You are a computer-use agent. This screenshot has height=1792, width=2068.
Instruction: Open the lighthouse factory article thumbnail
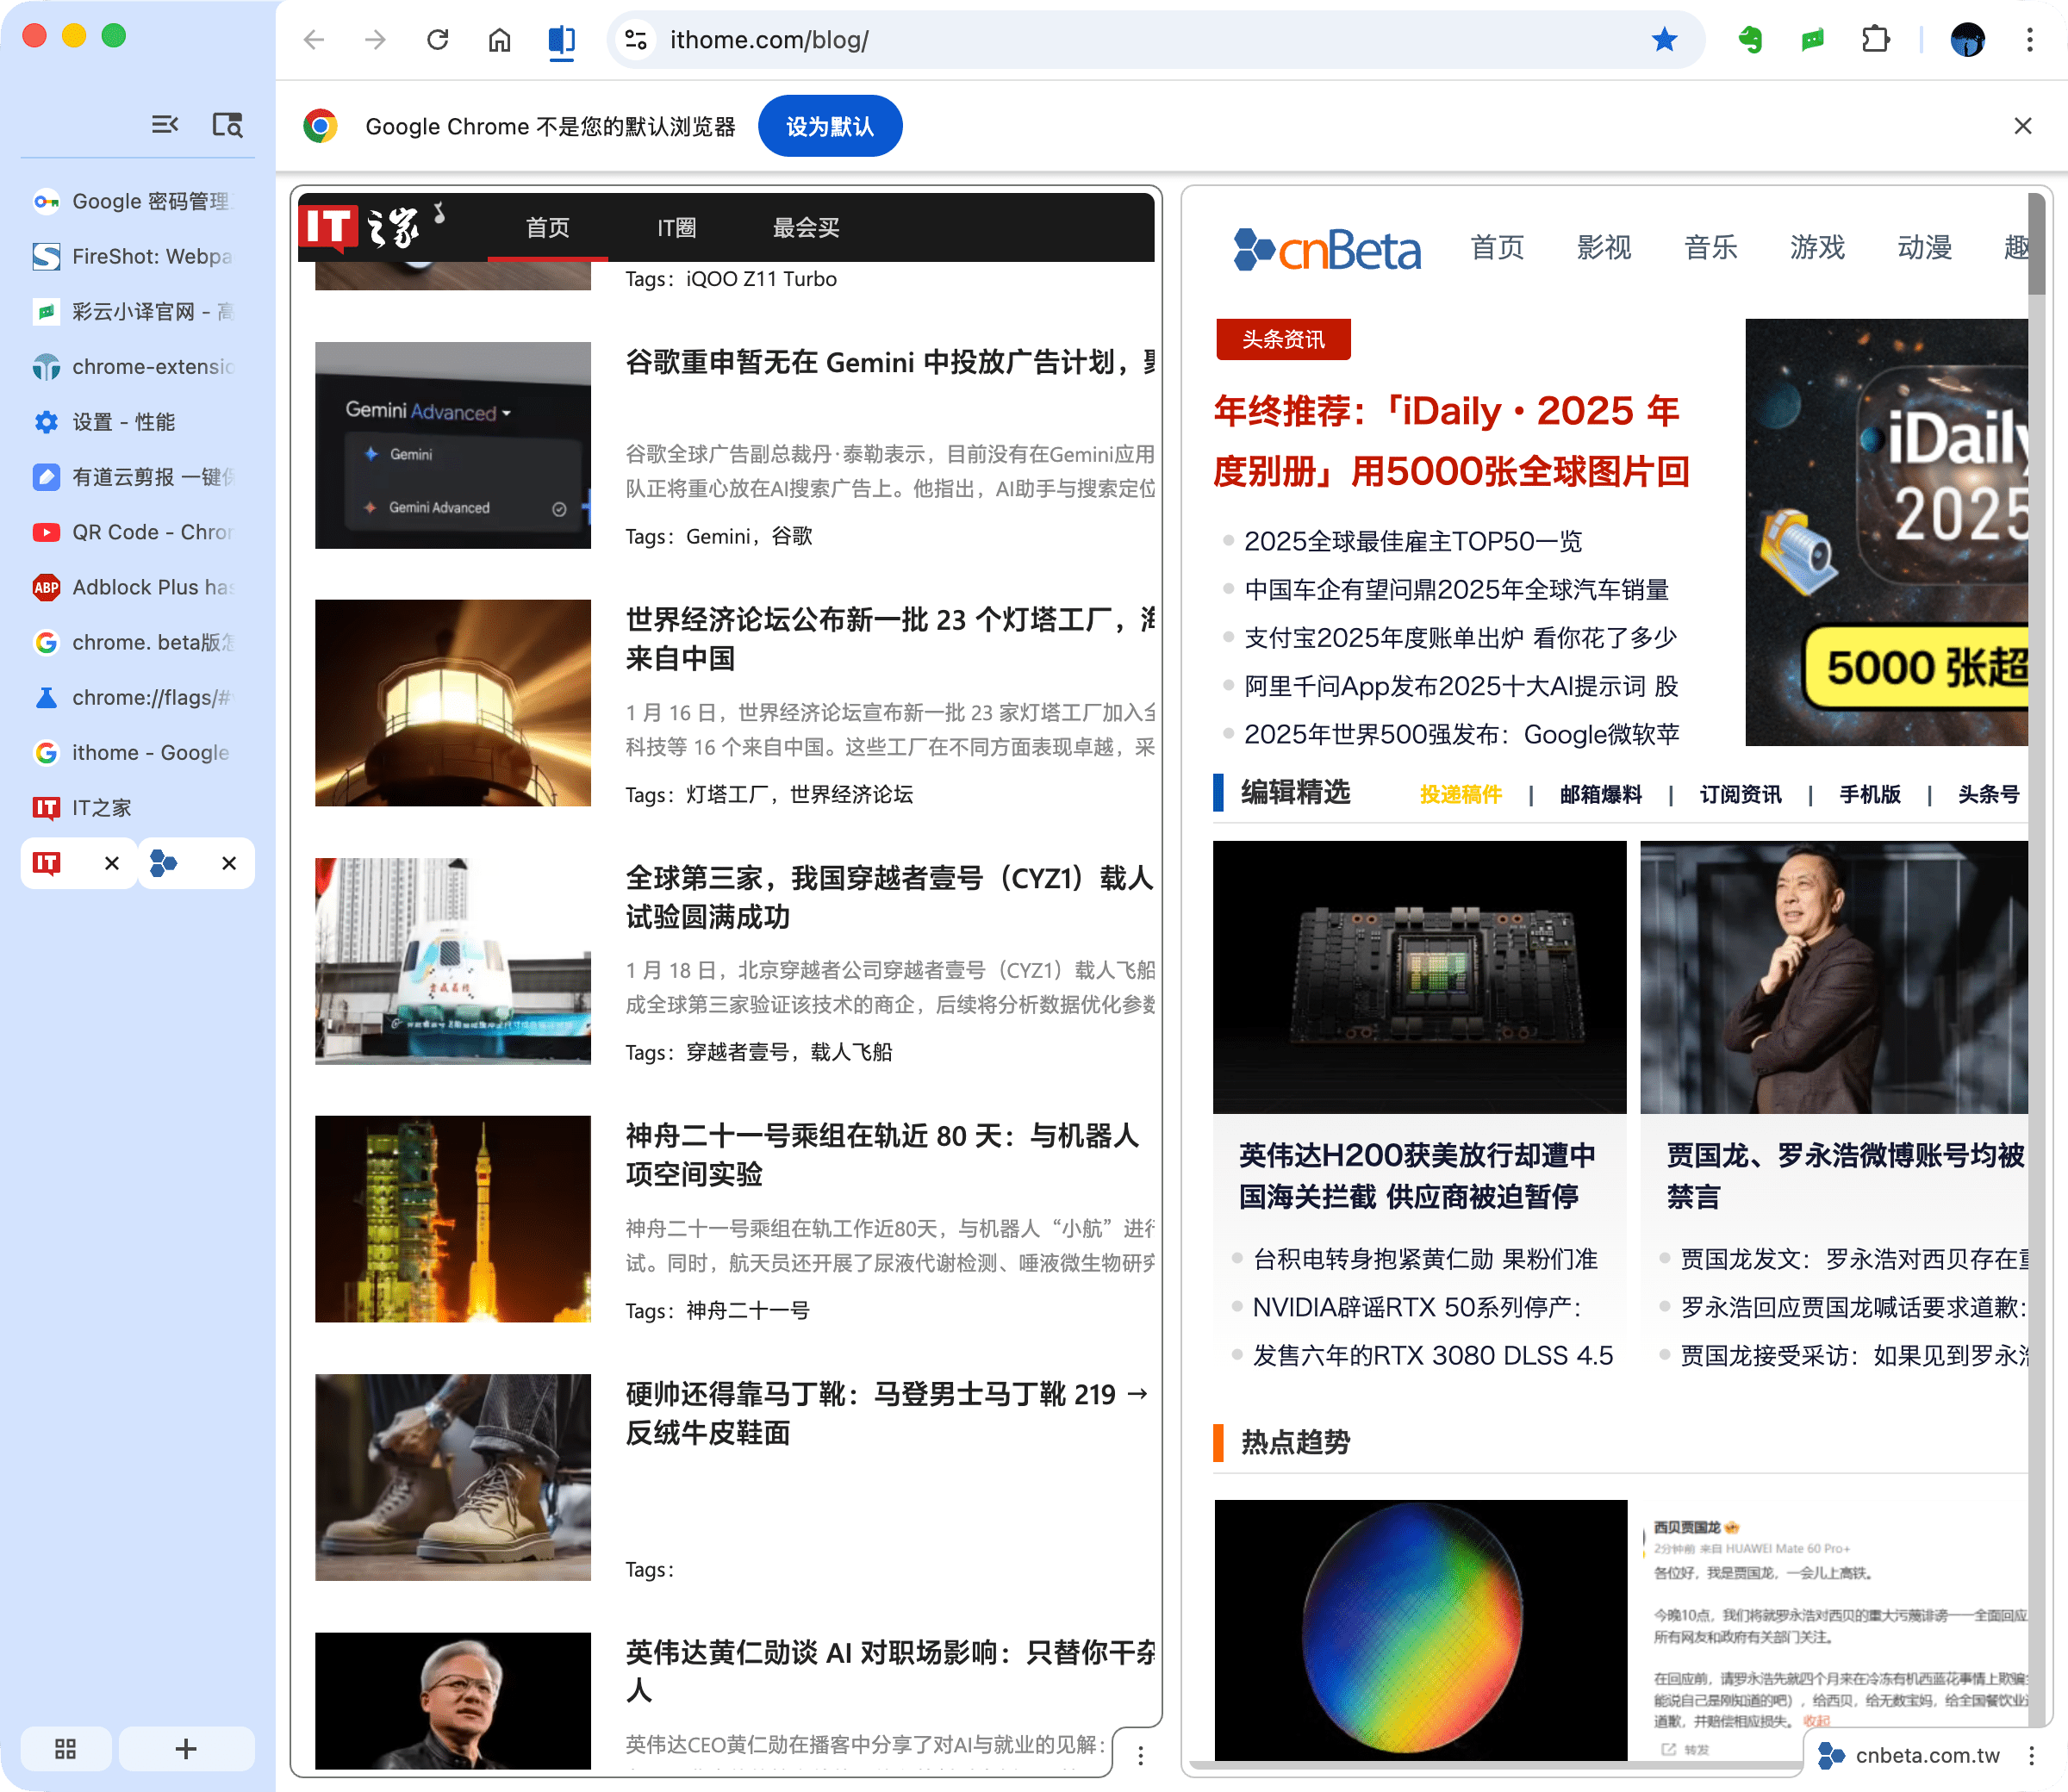pyautogui.click(x=453, y=702)
